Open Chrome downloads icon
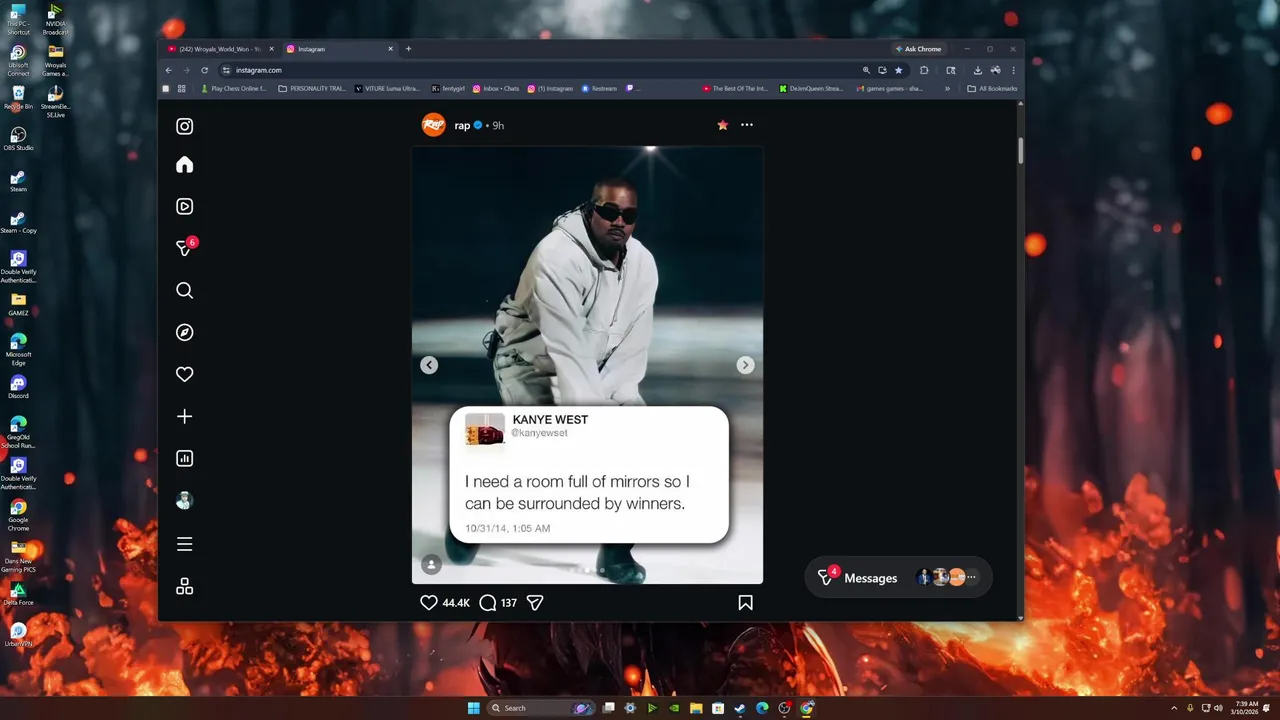The image size is (1280, 720). click(x=977, y=70)
